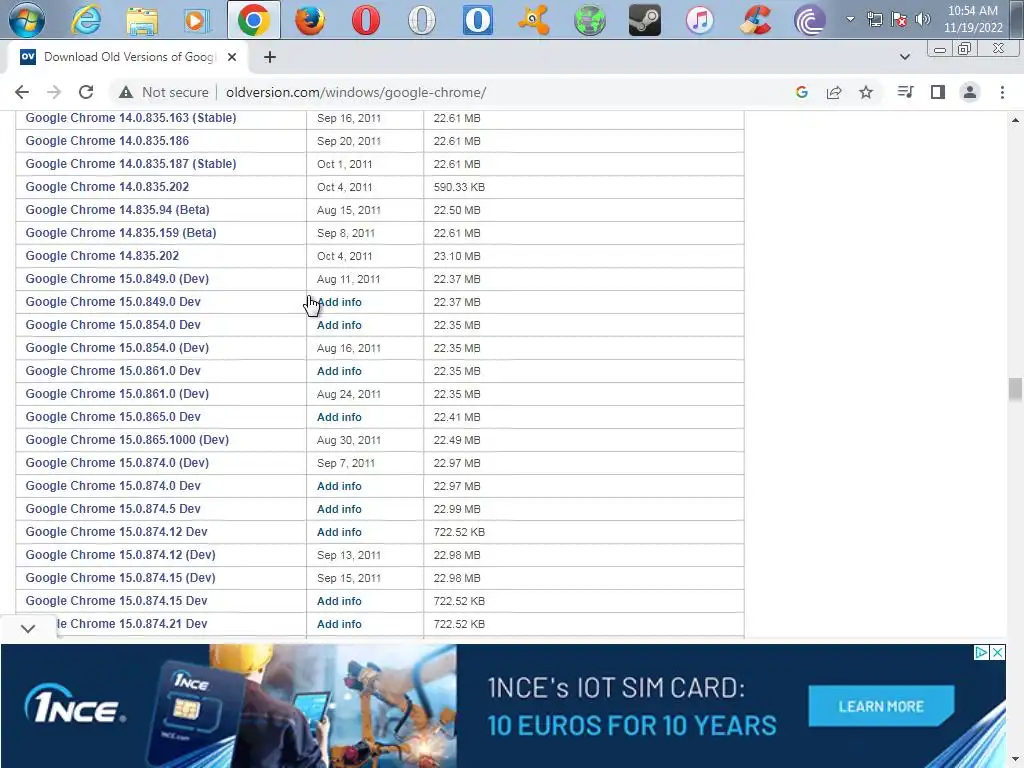Viewport: 1024px width, 768px height.
Task: Open Windows Media Player taskbar icon
Action: coord(197,20)
